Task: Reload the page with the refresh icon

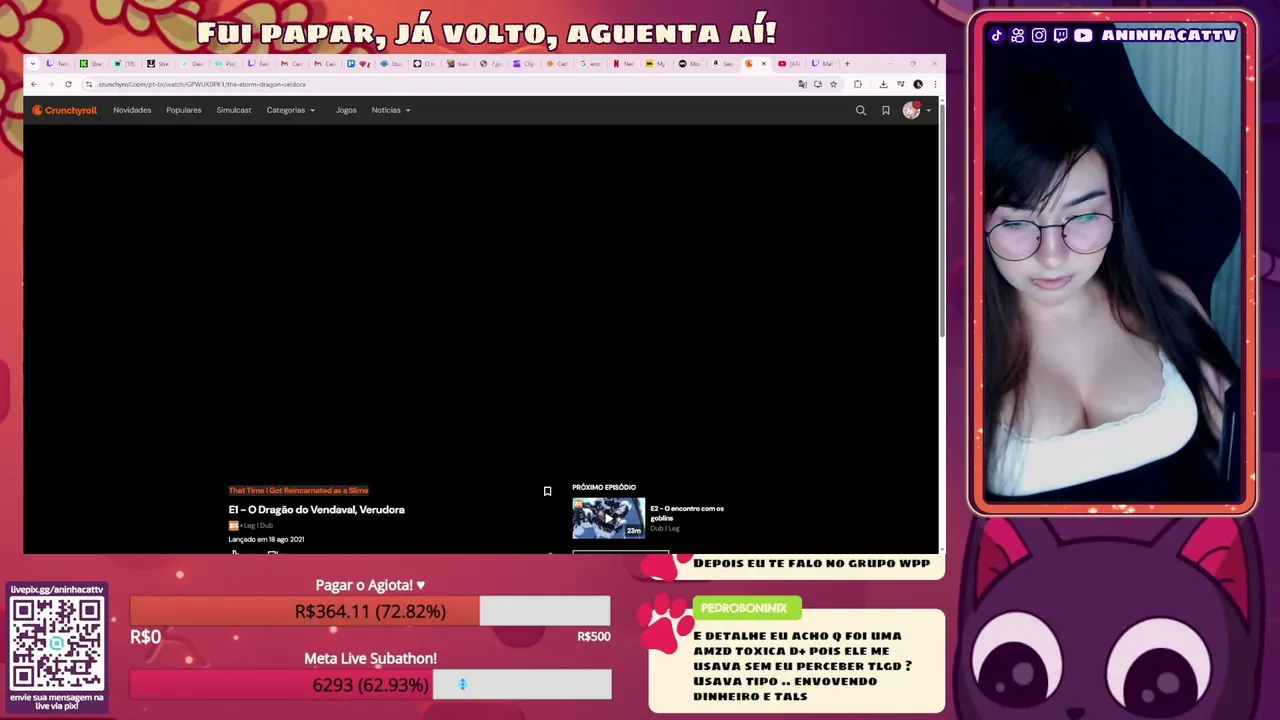Action: click(68, 84)
